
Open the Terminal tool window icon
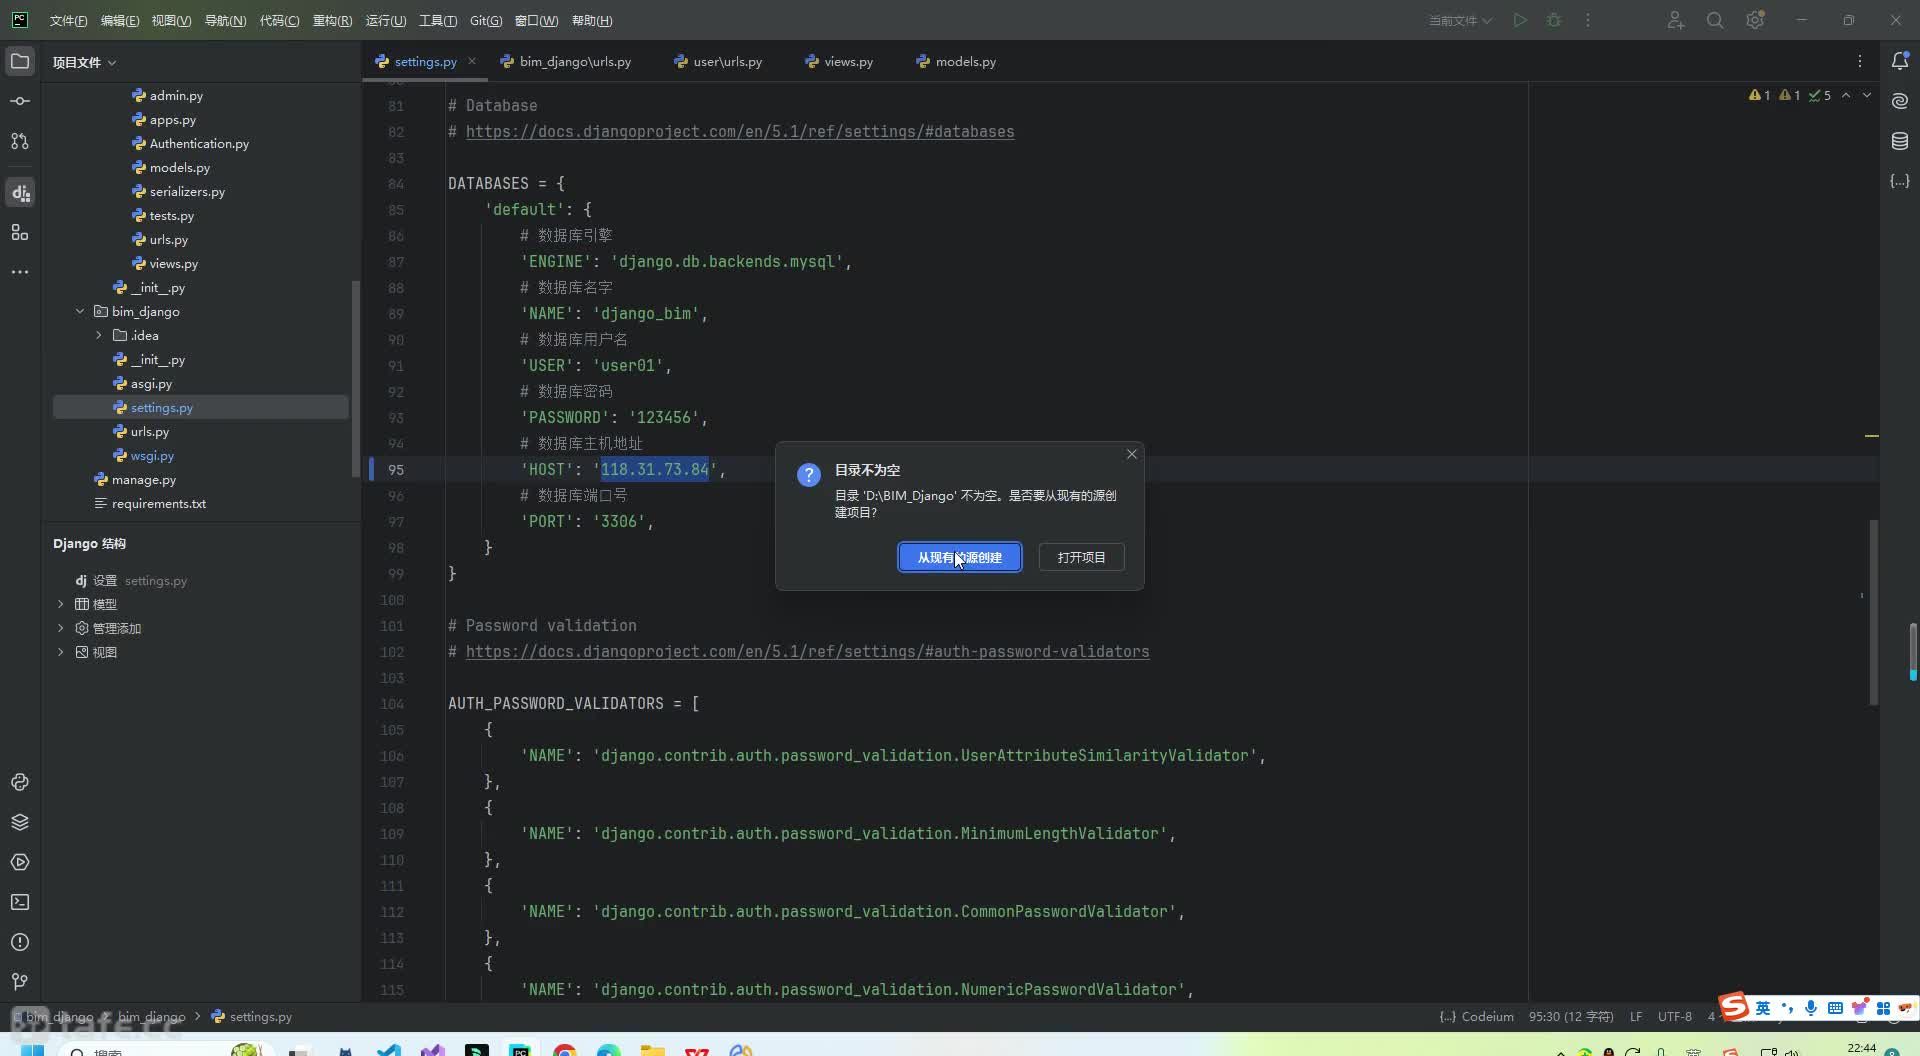20,902
